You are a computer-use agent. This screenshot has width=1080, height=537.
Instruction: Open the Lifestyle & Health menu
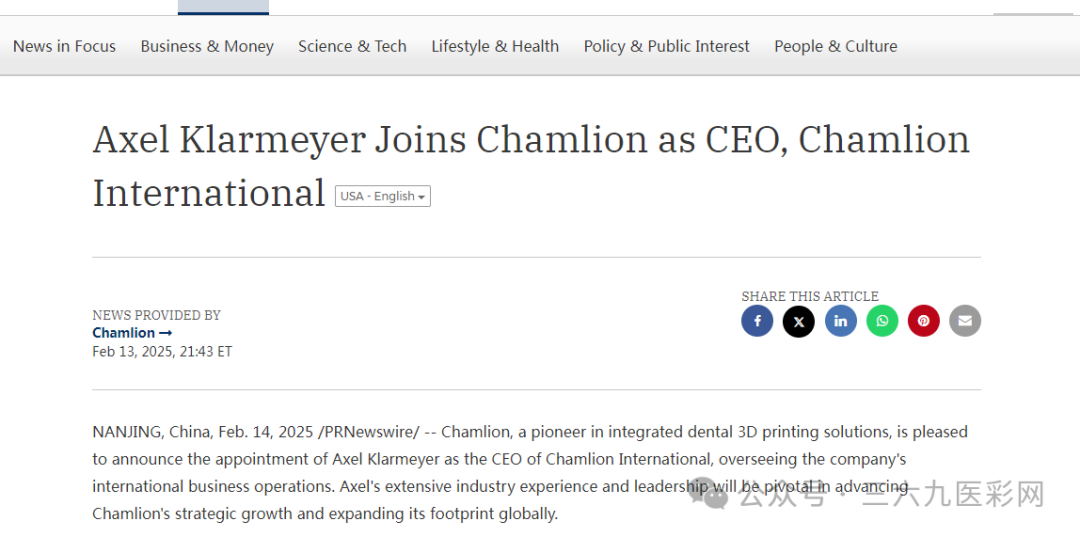coord(495,46)
